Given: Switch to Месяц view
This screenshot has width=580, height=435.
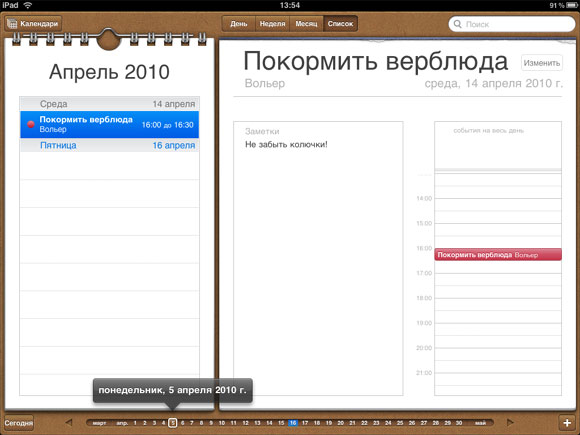Looking at the screenshot, I should click(306, 24).
